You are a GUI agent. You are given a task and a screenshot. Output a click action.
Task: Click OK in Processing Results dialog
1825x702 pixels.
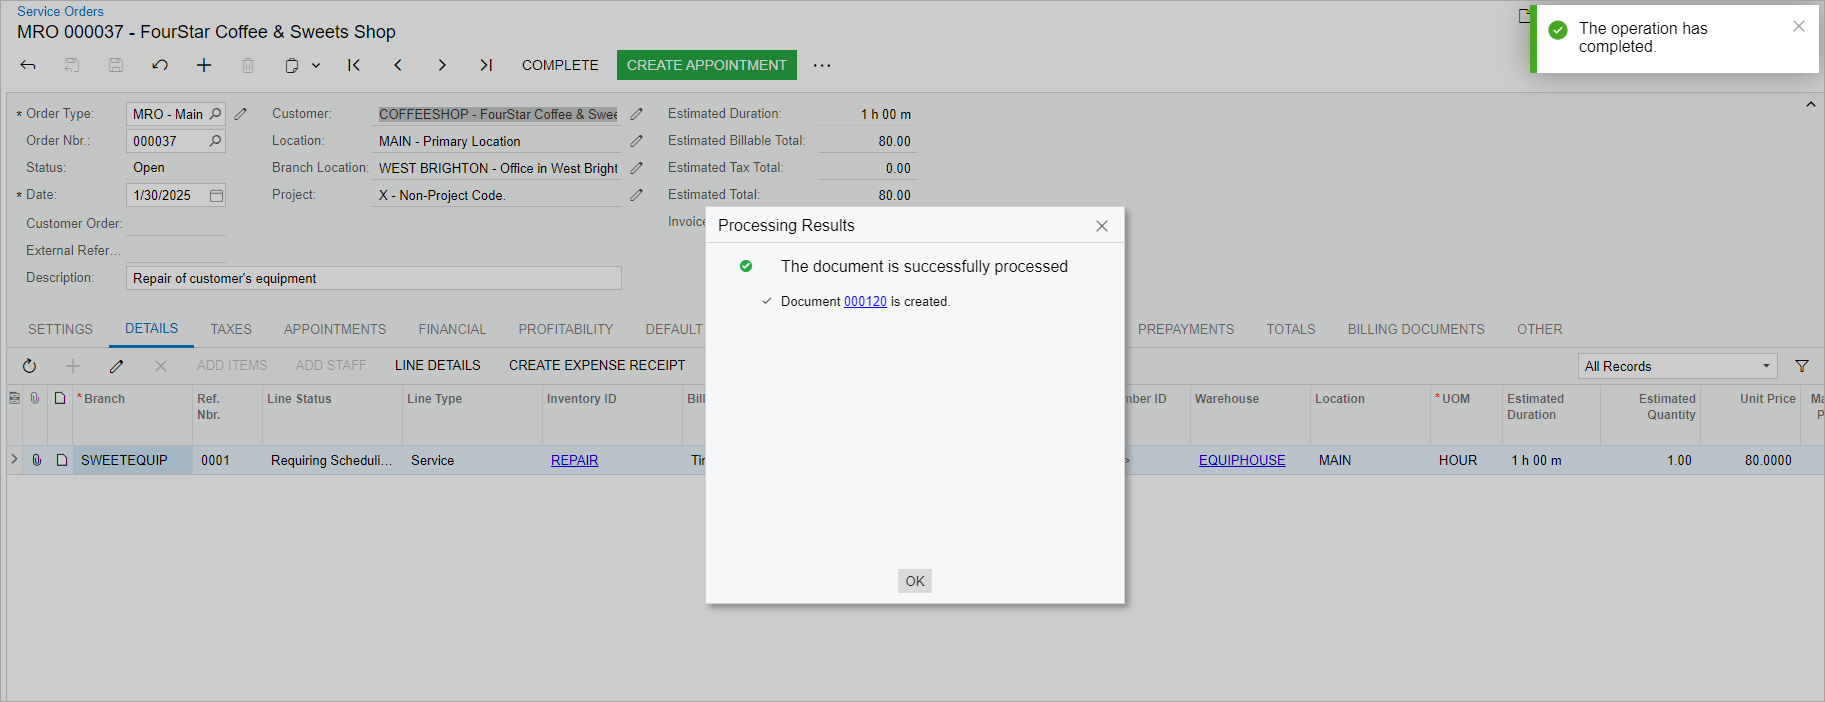pyautogui.click(x=915, y=581)
